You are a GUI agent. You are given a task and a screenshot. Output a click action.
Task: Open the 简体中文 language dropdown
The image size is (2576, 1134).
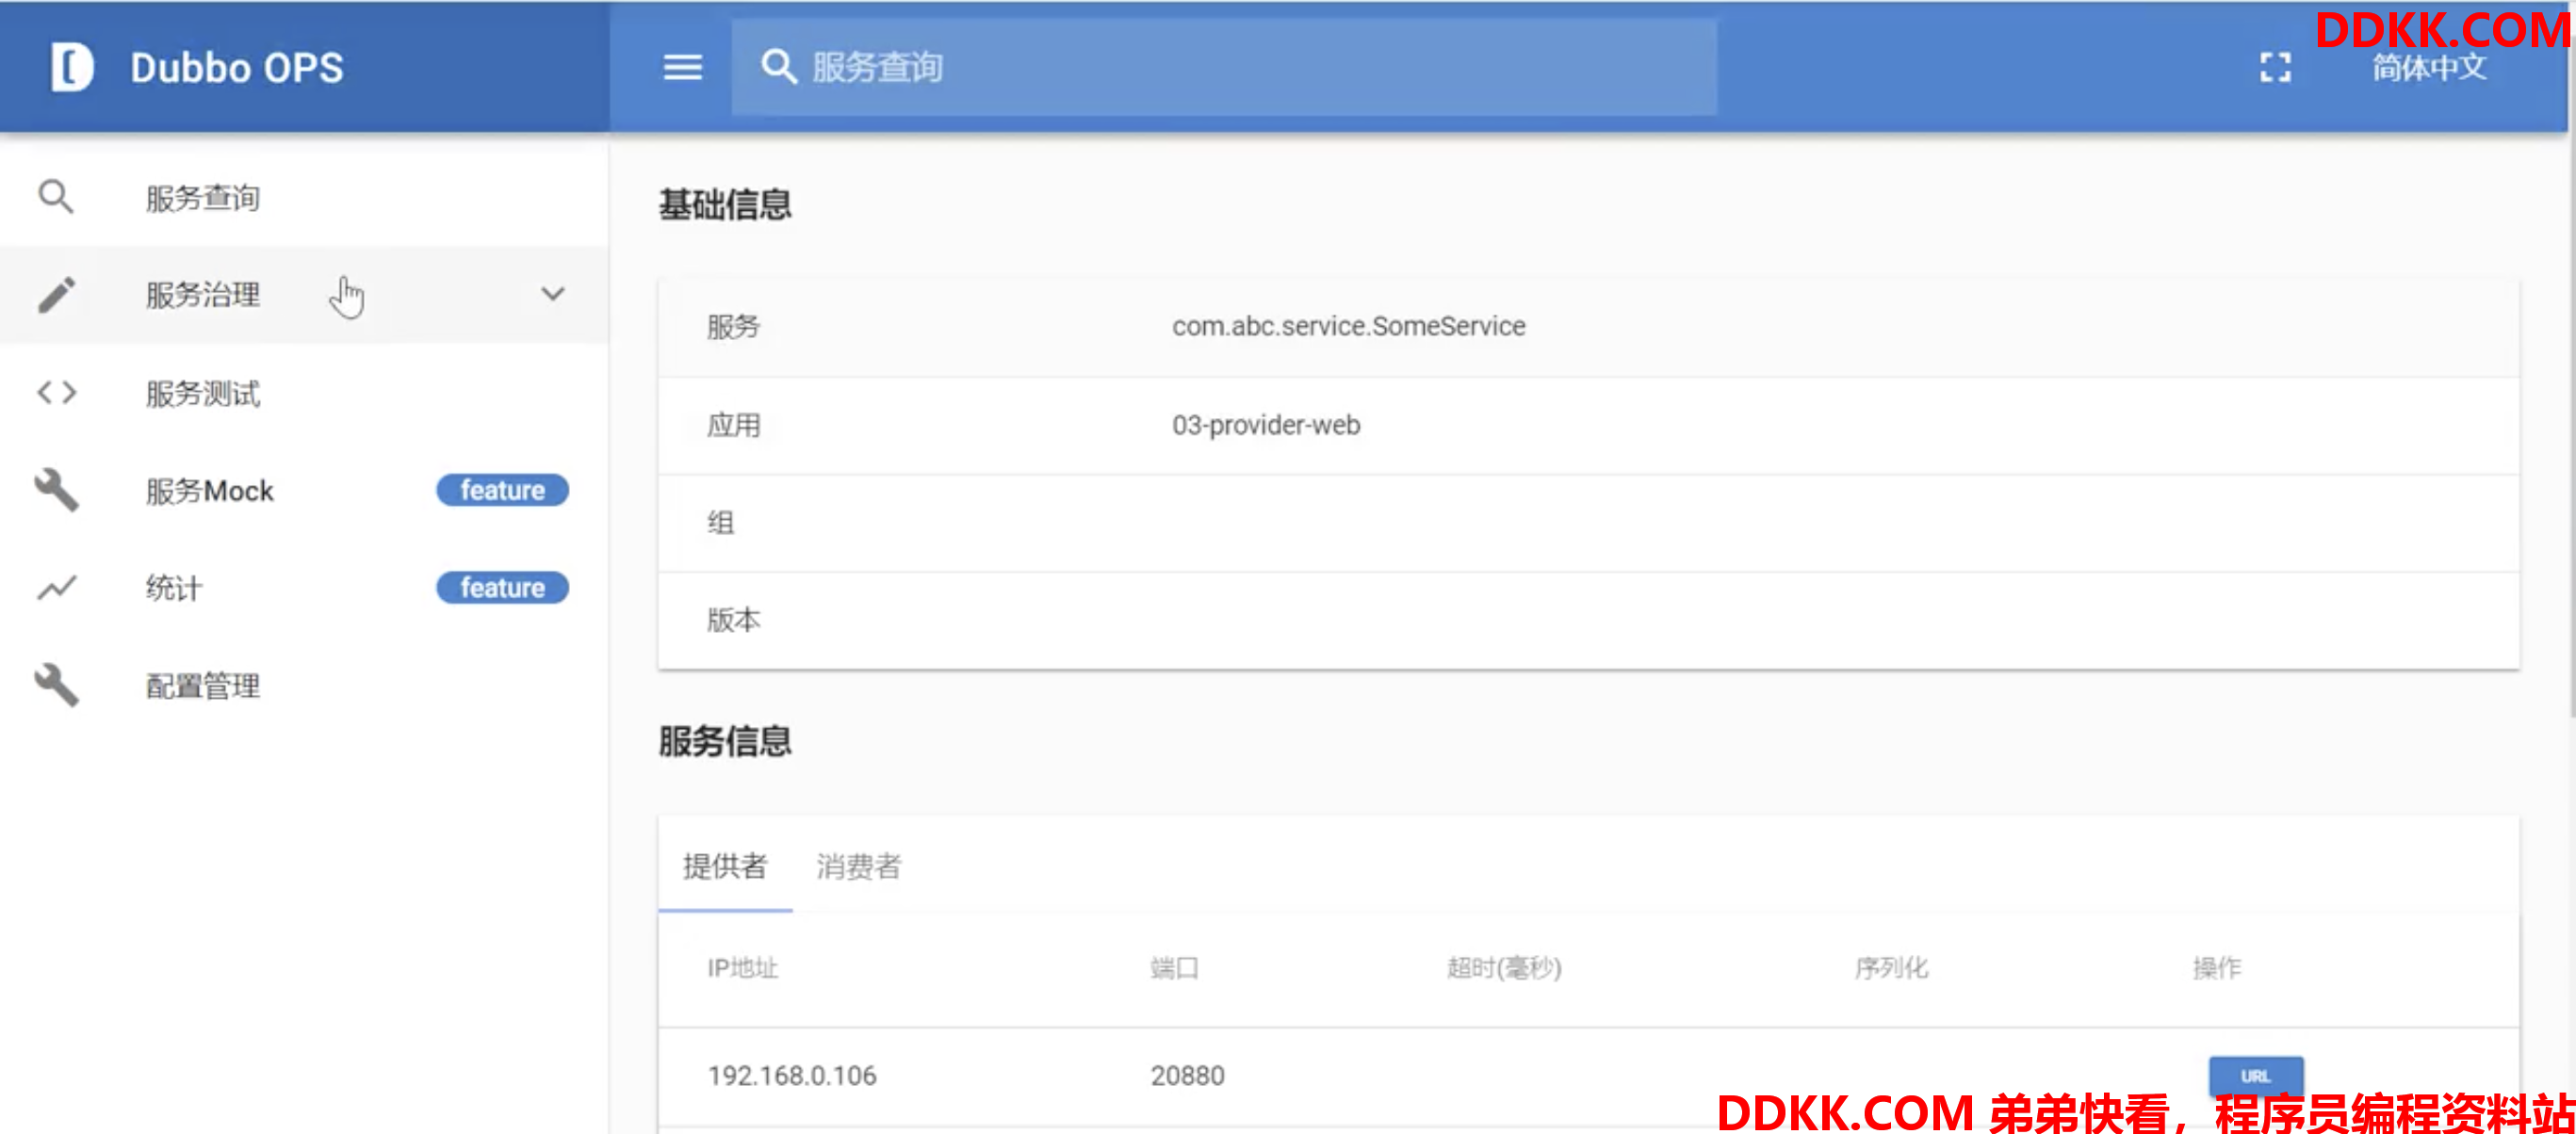[2428, 68]
